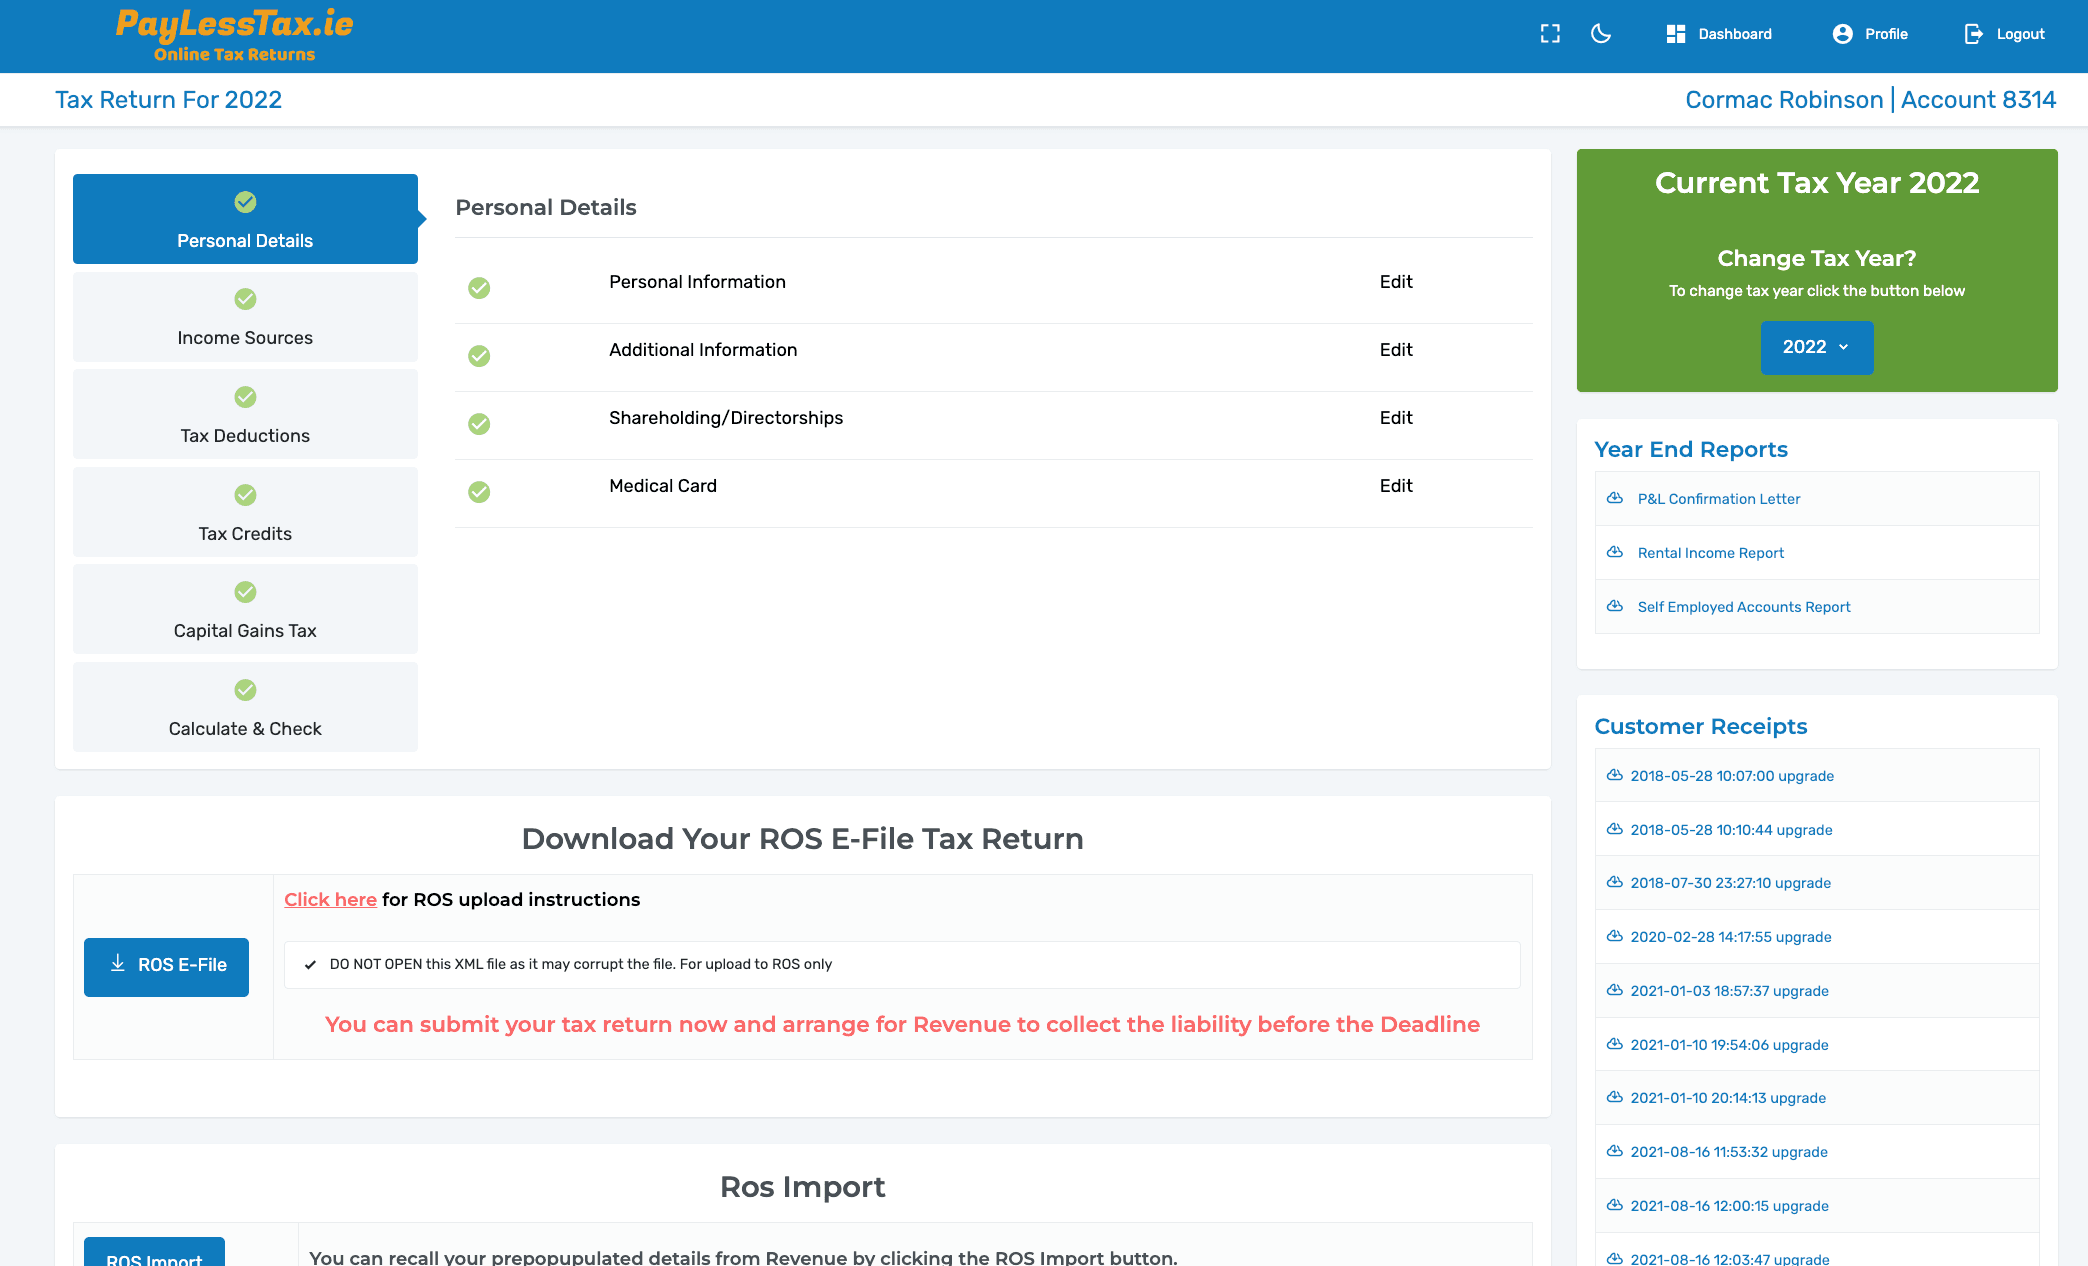Select the Personal Details step

click(x=245, y=219)
